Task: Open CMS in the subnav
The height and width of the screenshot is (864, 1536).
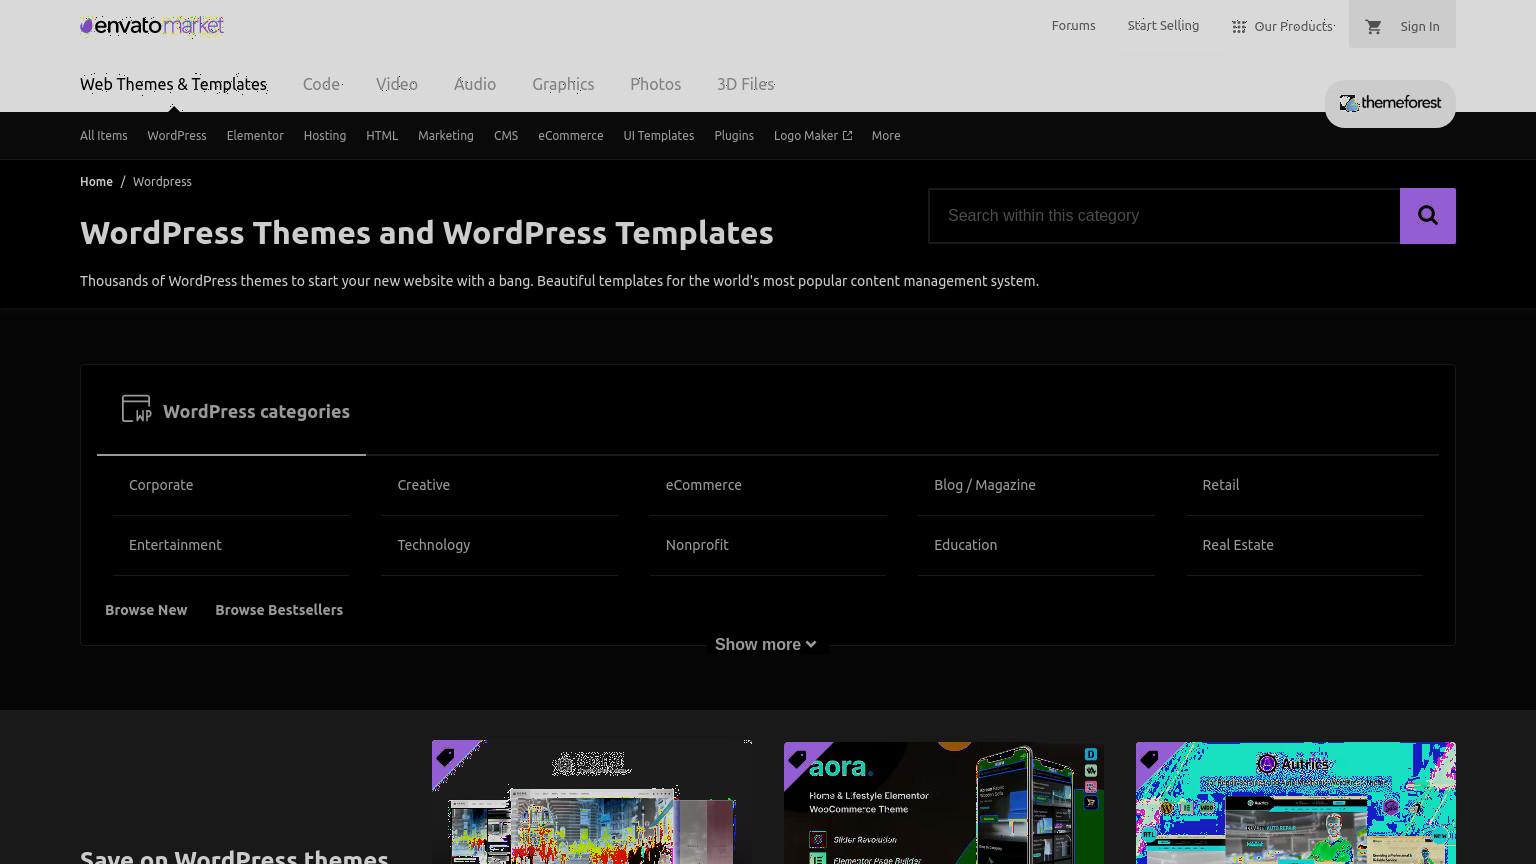Action: pyautogui.click(x=506, y=136)
